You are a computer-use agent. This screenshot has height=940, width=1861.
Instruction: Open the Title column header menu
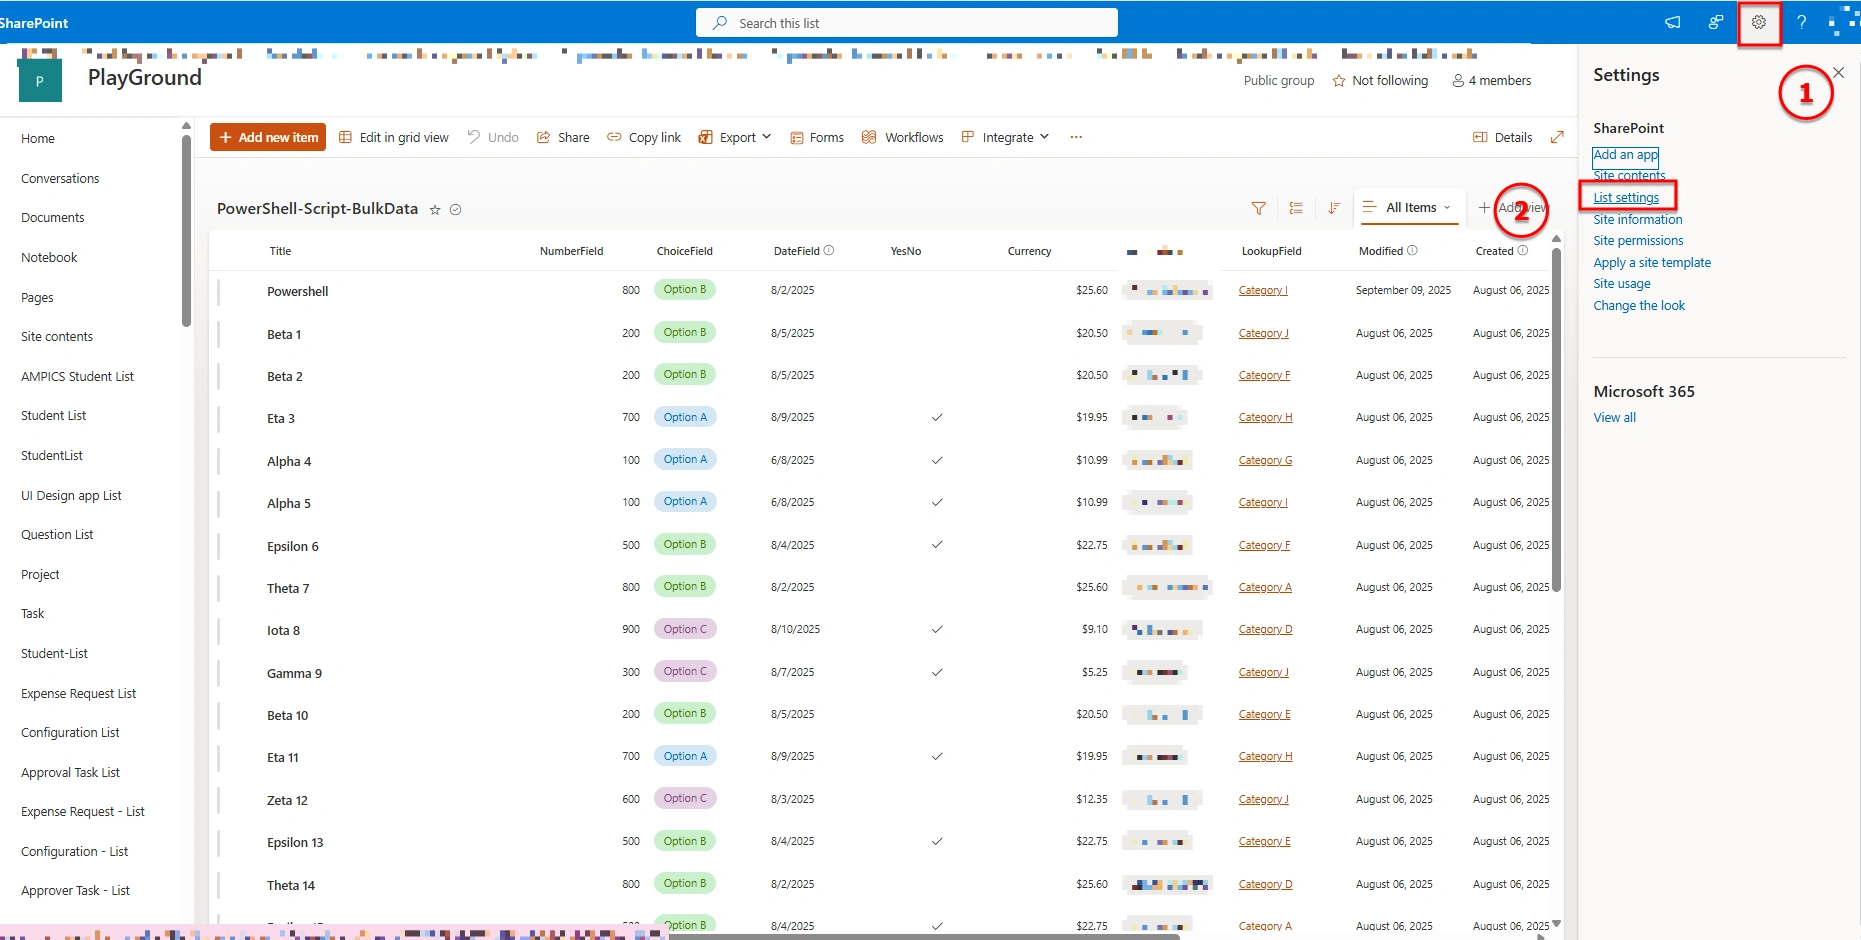click(280, 251)
